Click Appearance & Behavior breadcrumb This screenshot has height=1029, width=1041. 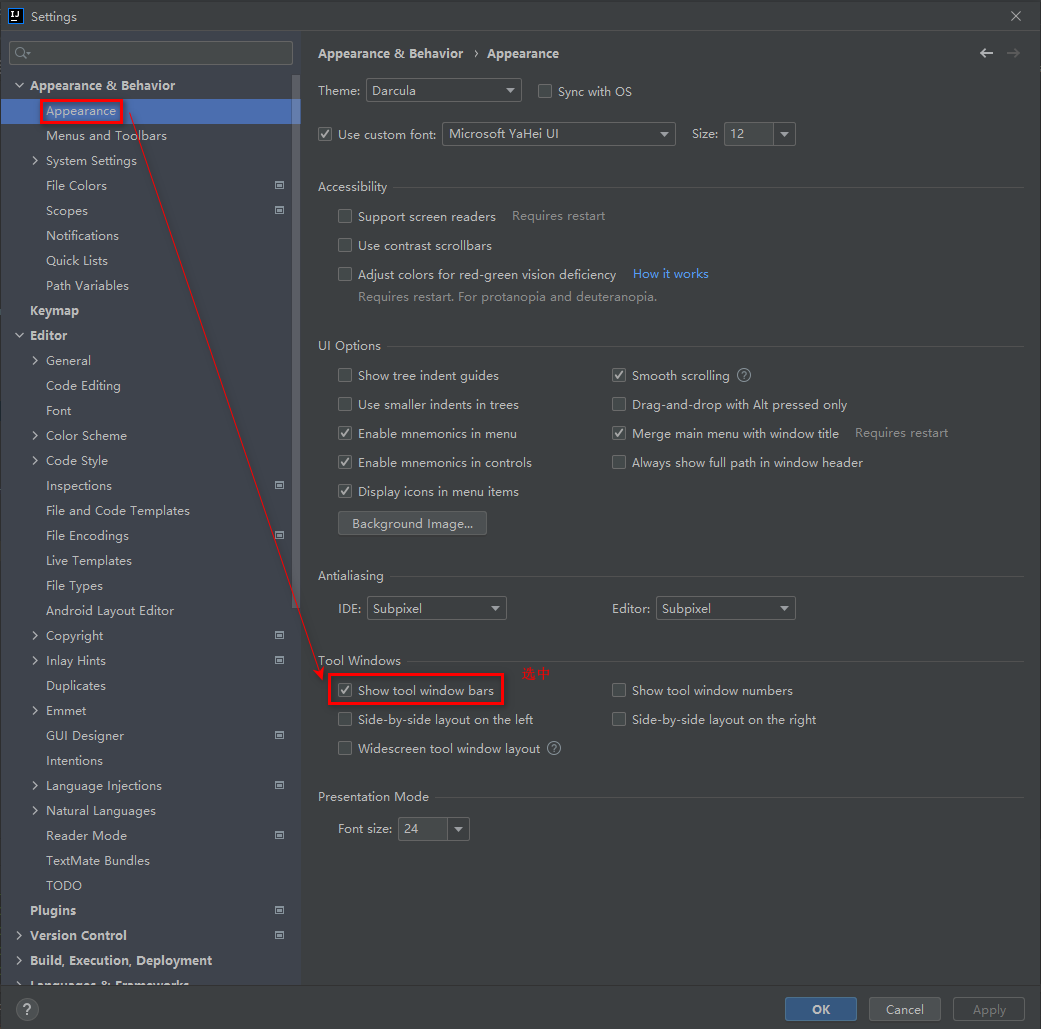pyautogui.click(x=390, y=53)
